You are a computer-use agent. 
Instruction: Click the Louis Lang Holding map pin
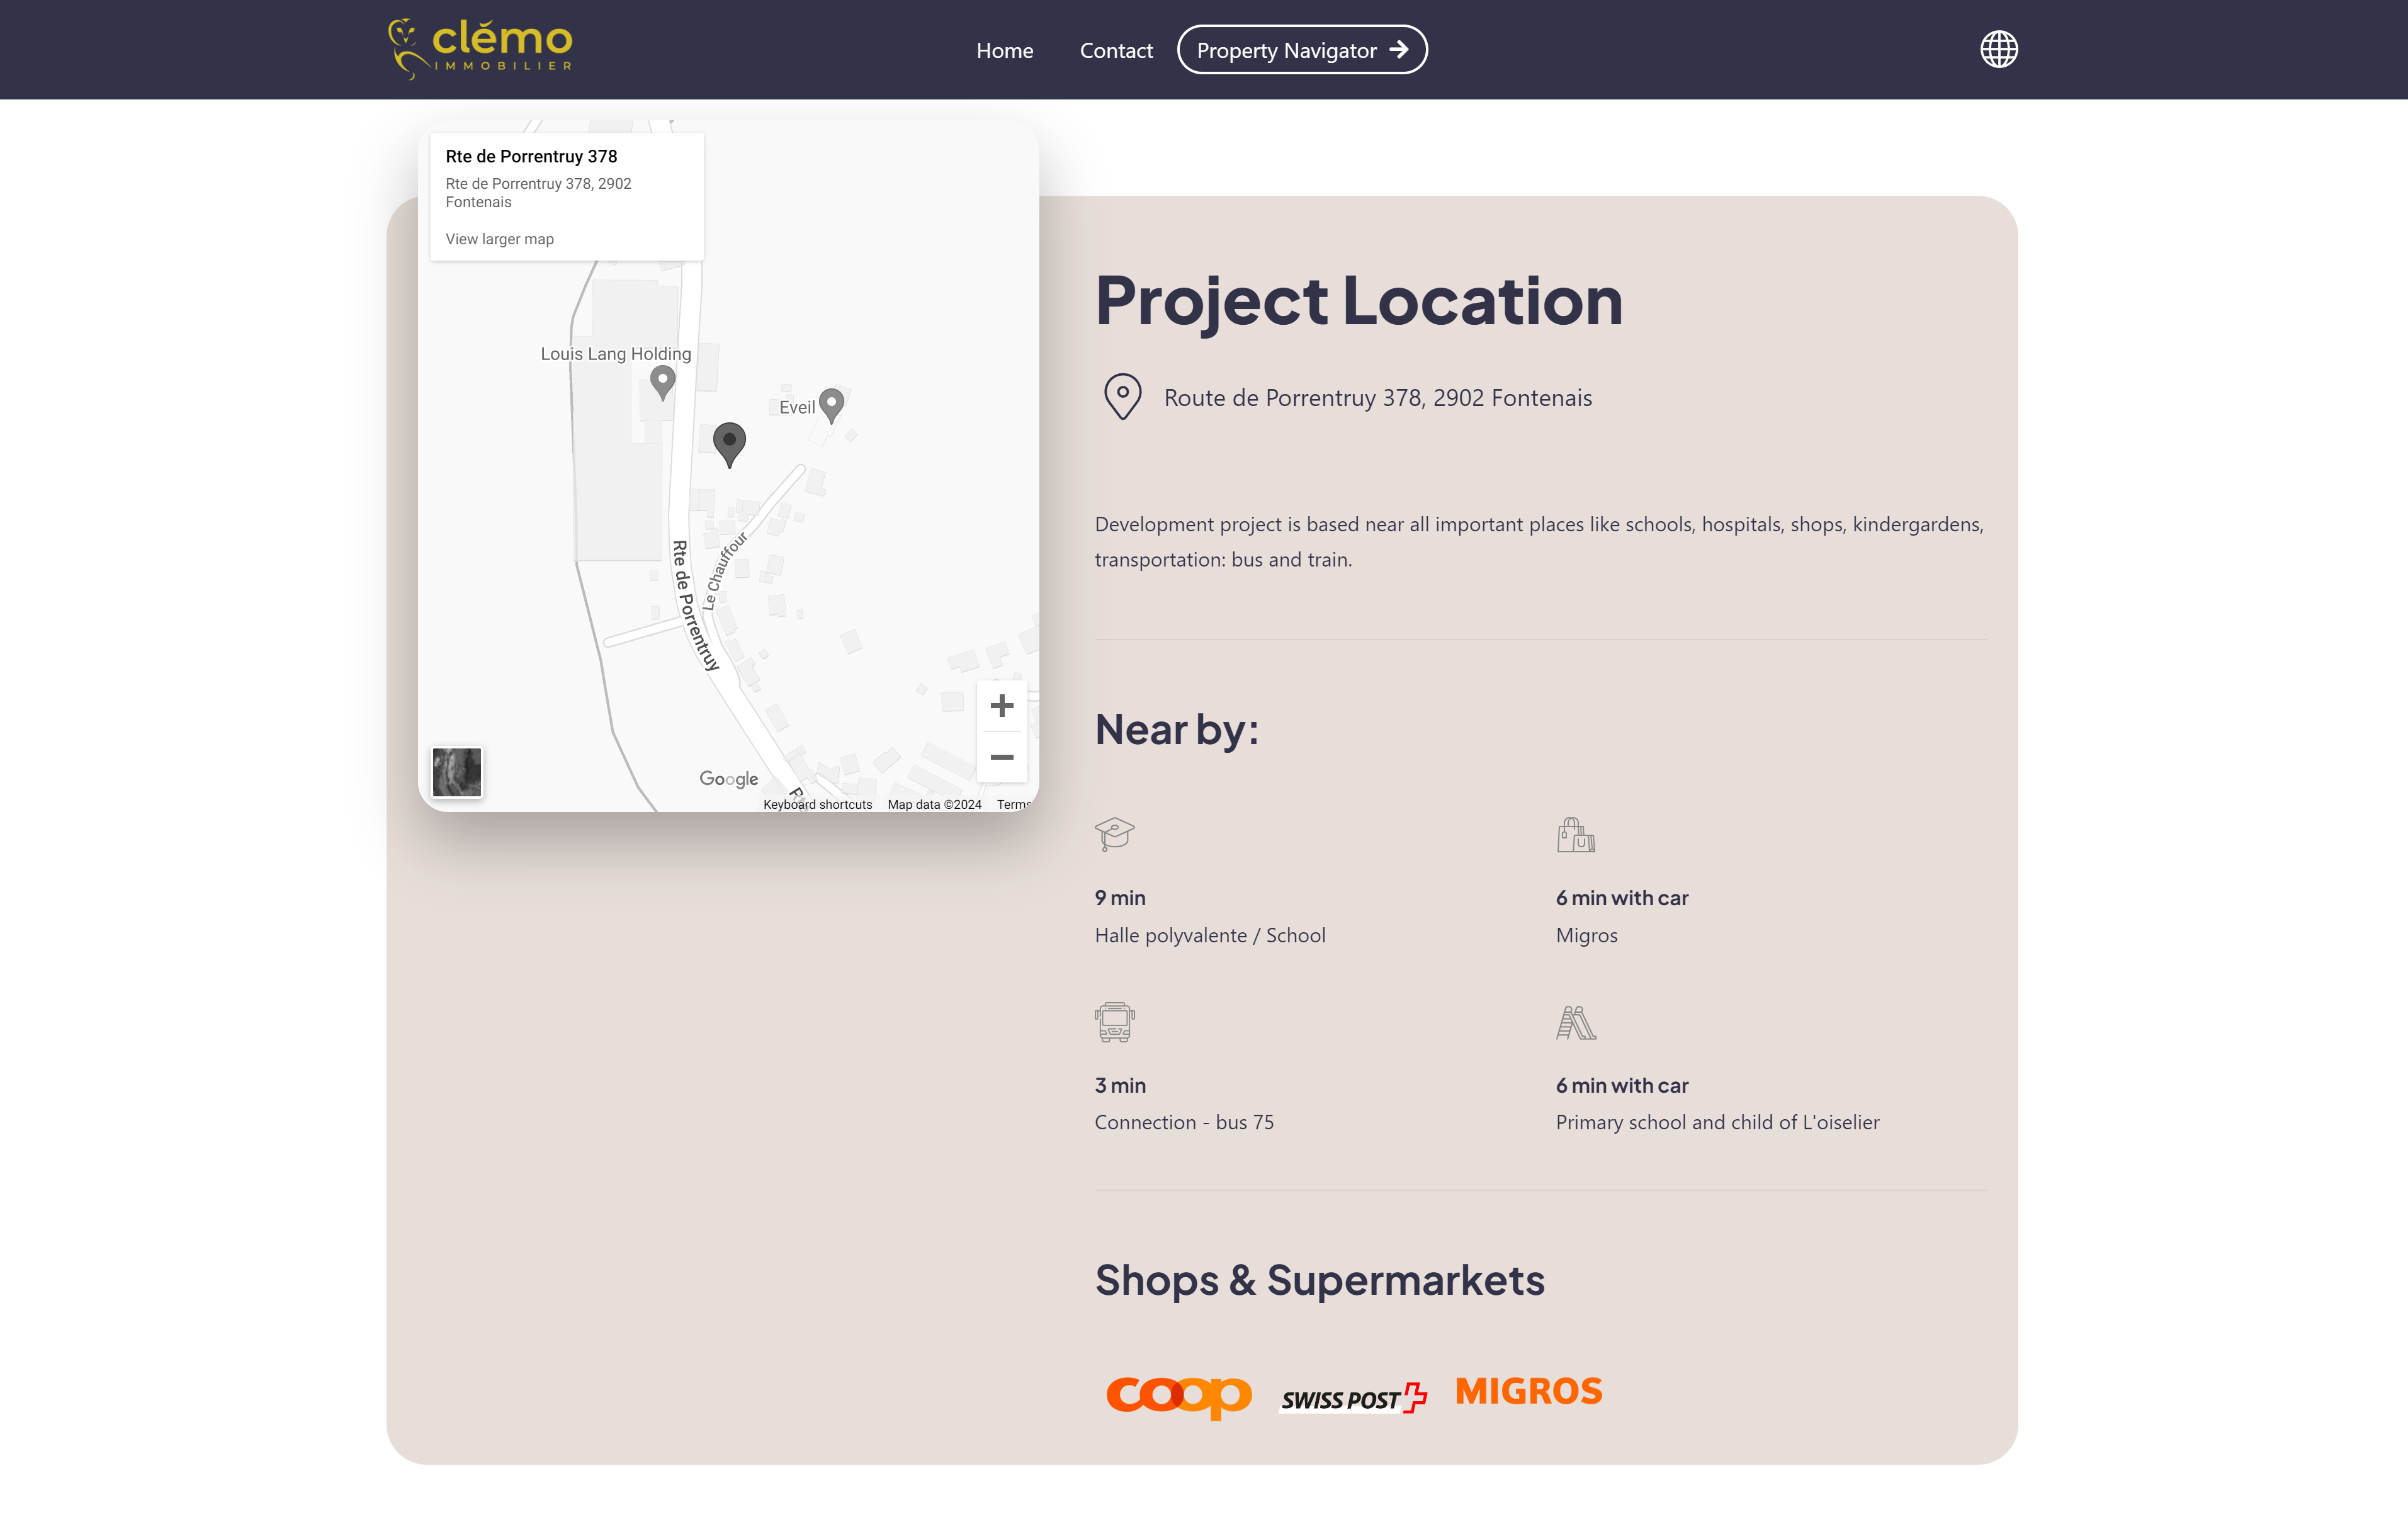tap(662, 381)
